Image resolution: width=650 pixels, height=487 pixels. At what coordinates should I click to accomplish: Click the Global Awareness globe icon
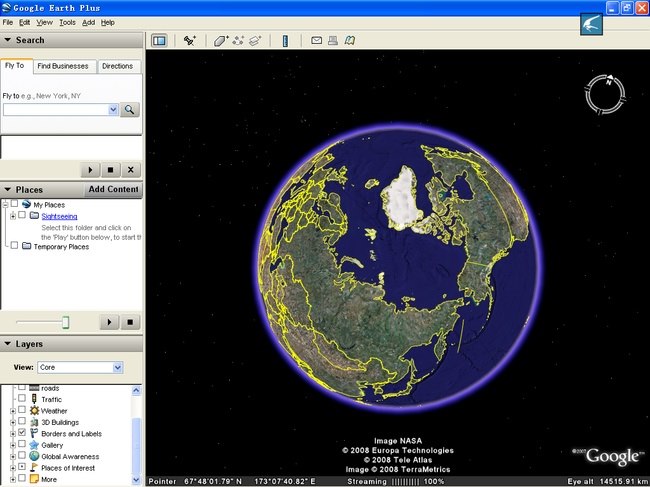point(34,456)
